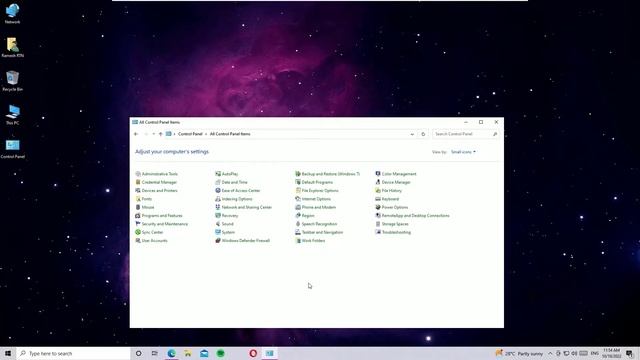
Task: Open Troubleshooting item
Action: coord(393,232)
